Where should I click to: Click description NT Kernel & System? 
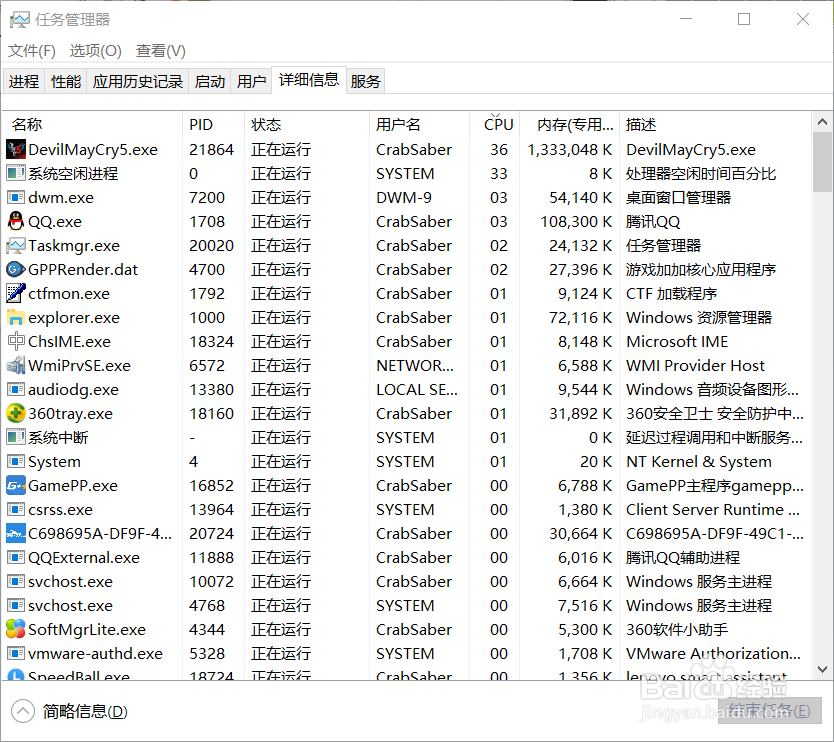point(698,461)
